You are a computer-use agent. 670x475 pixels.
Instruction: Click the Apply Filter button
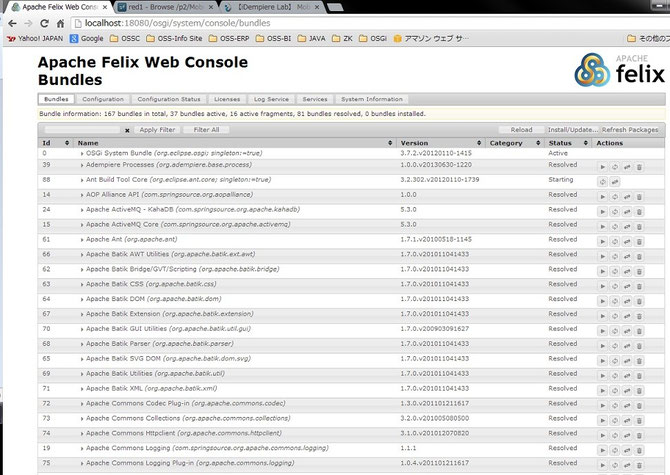pos(157,130)
